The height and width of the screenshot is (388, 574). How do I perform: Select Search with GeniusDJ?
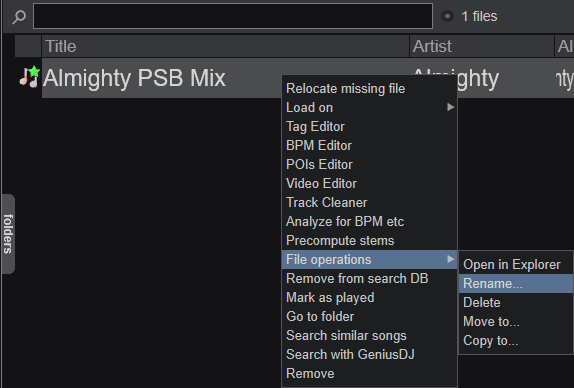pos(369,355)
